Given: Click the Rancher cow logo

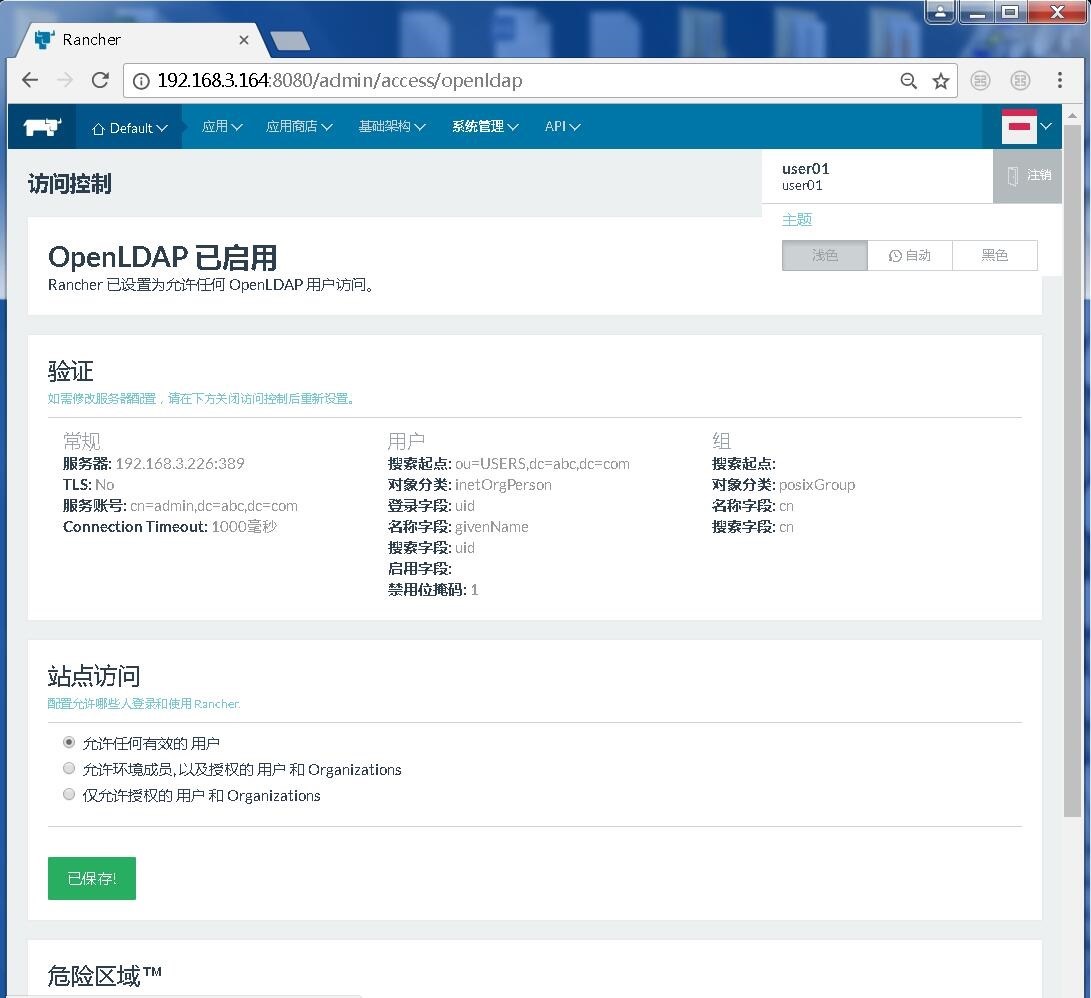Looking at the screenshot, I should pyautogui.click(x=40, y=126).
